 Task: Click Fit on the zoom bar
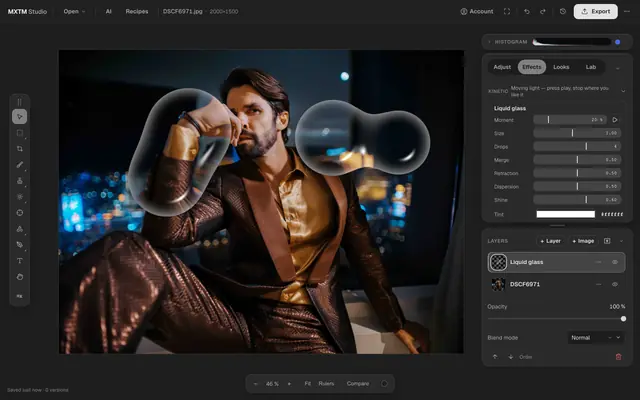coord(308,384)
